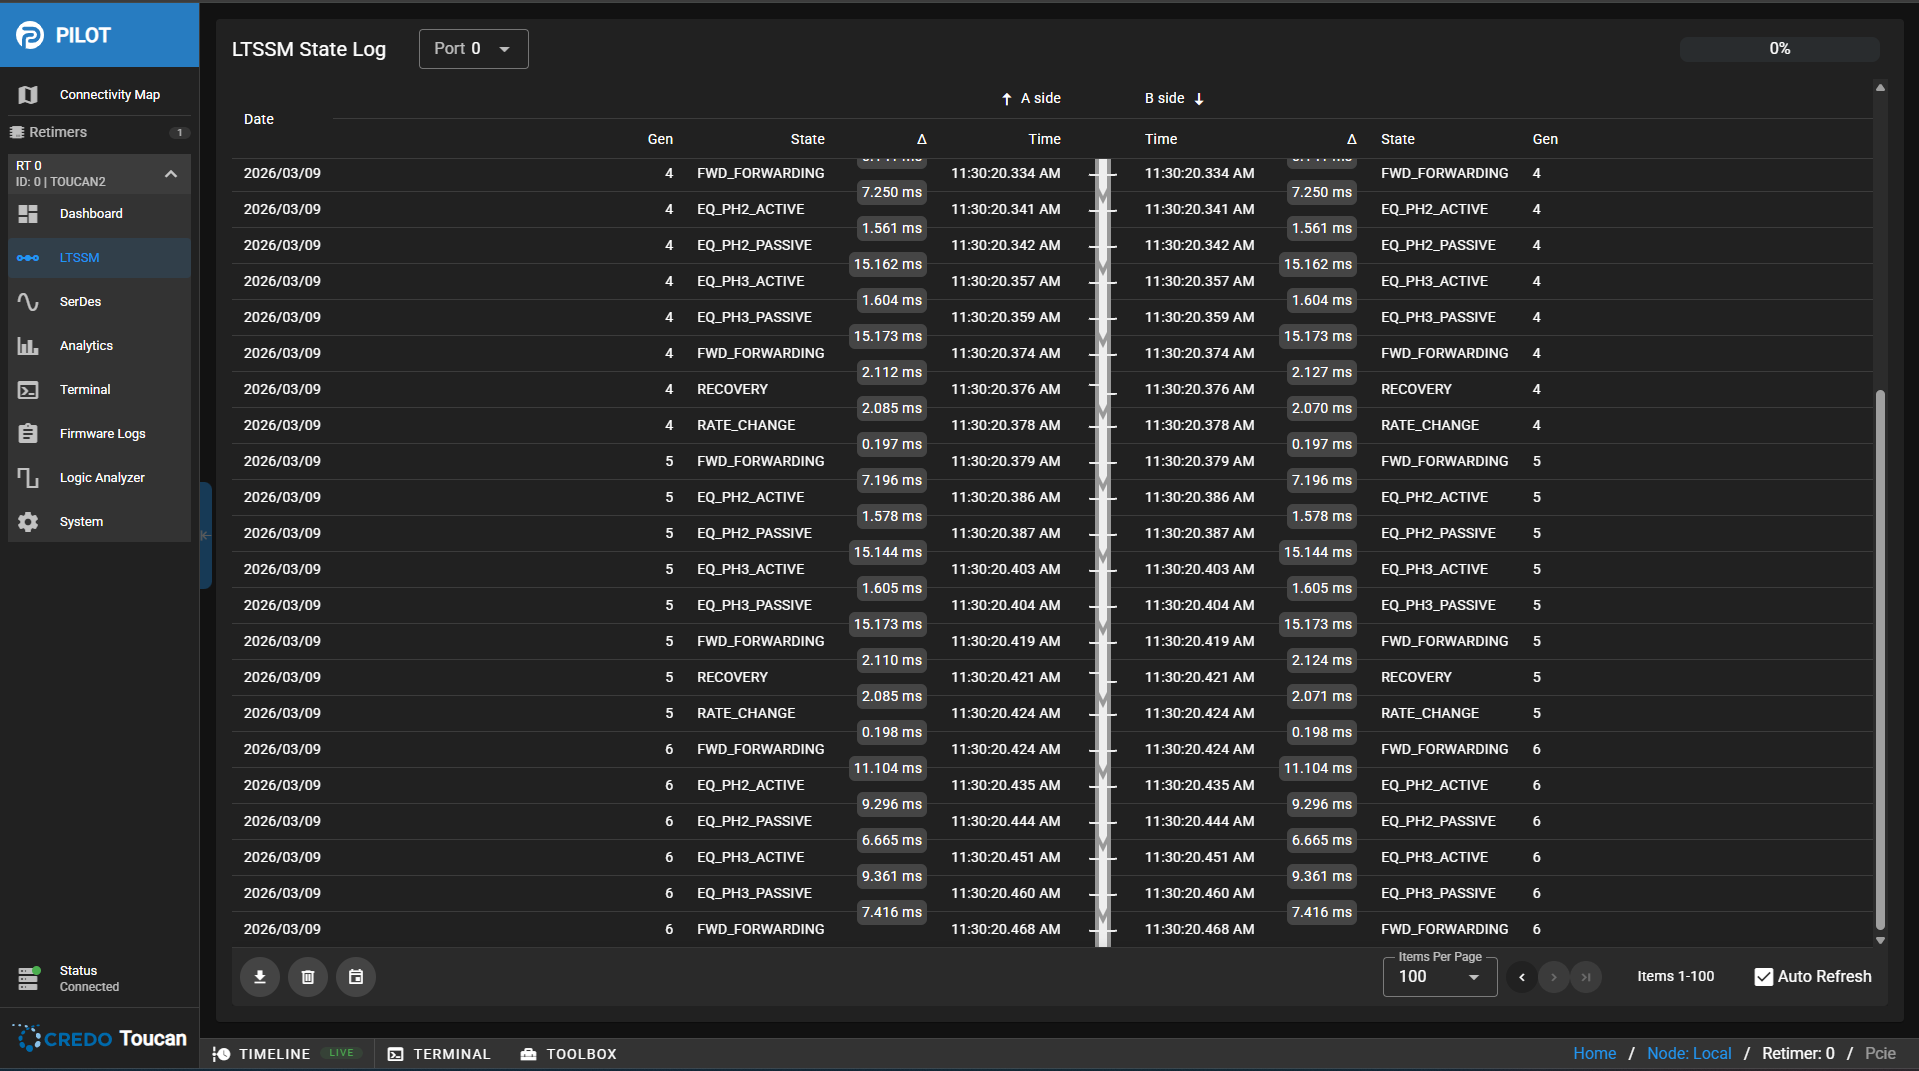This screenshot has height=1071, width=1919.
Task: Open the Items Per Page dropdown
Action: [1439, 977]
